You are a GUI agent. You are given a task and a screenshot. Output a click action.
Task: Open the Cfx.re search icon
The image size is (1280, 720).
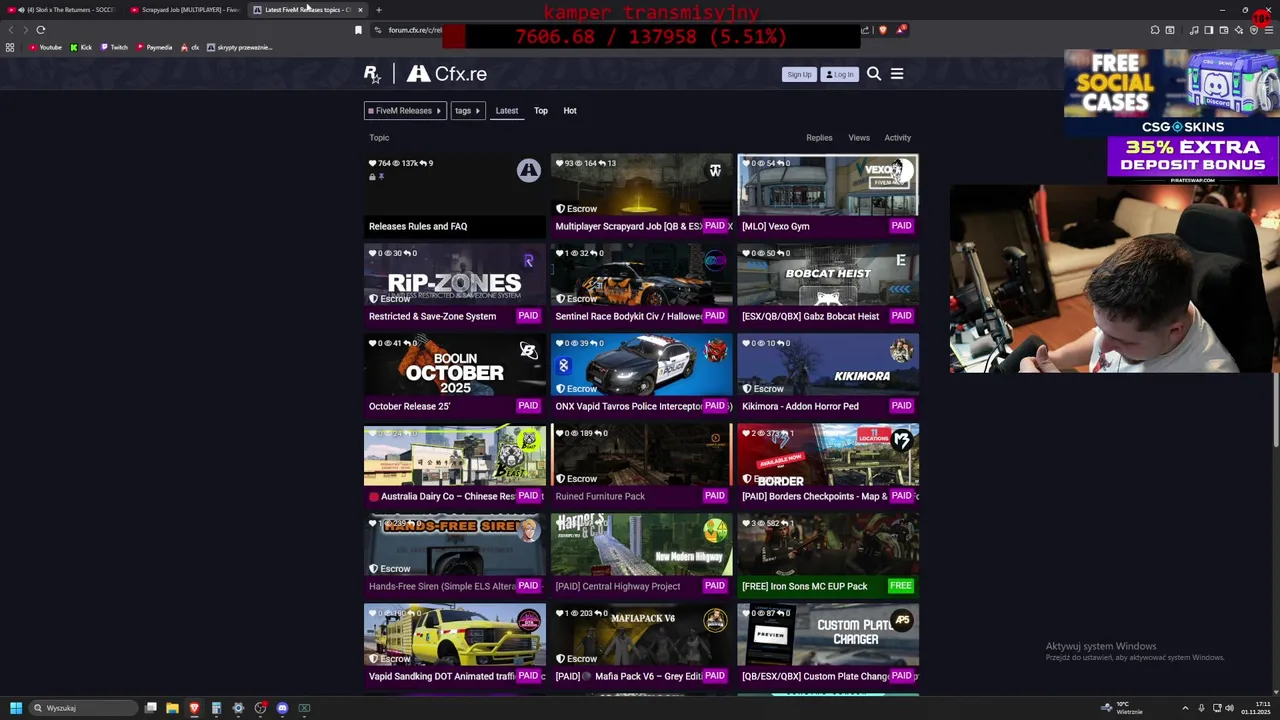874,74
